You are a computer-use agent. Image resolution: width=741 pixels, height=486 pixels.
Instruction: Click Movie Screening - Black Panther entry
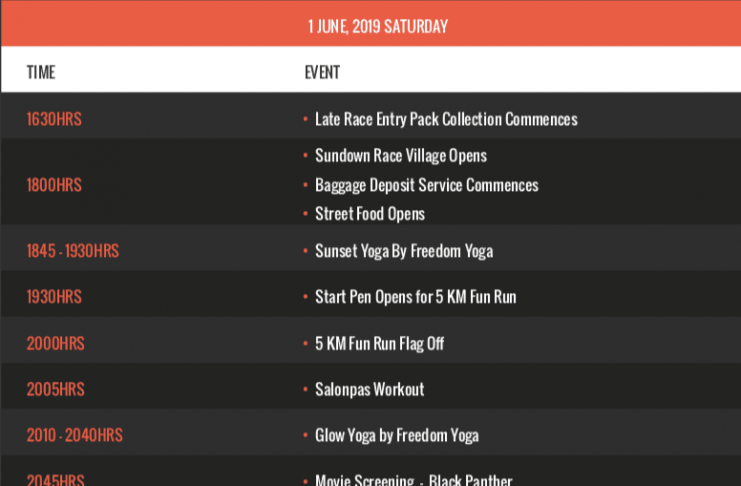pyautogui.click(x=414, y=479)
